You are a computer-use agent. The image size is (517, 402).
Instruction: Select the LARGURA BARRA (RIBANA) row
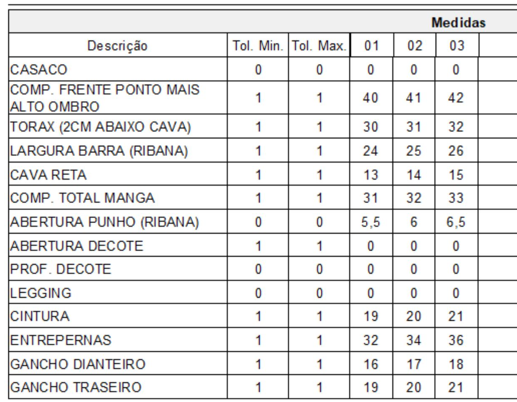click(x=263, y=151)
